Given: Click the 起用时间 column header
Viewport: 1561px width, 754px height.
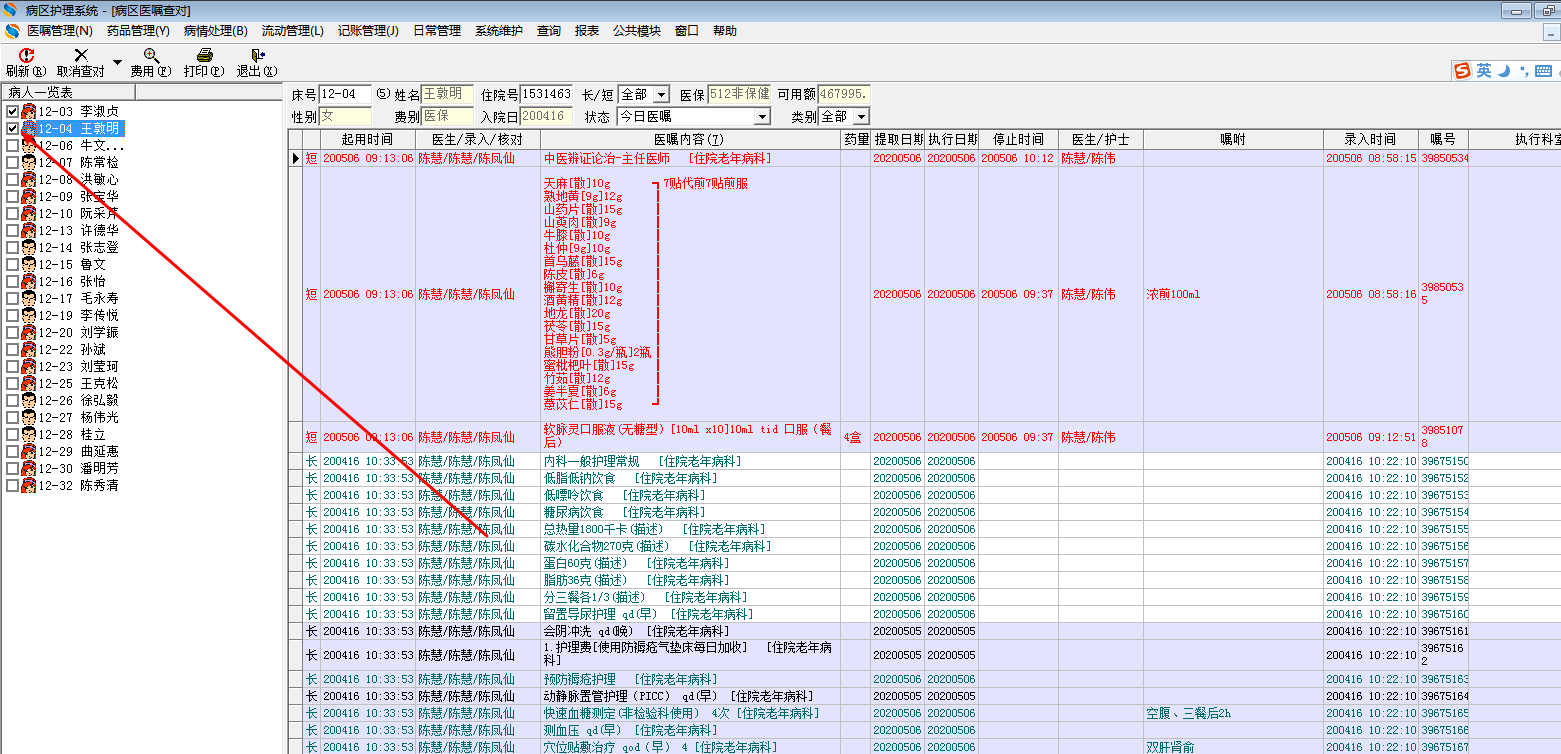Looking at the screenshot, I should pos(367,140).
